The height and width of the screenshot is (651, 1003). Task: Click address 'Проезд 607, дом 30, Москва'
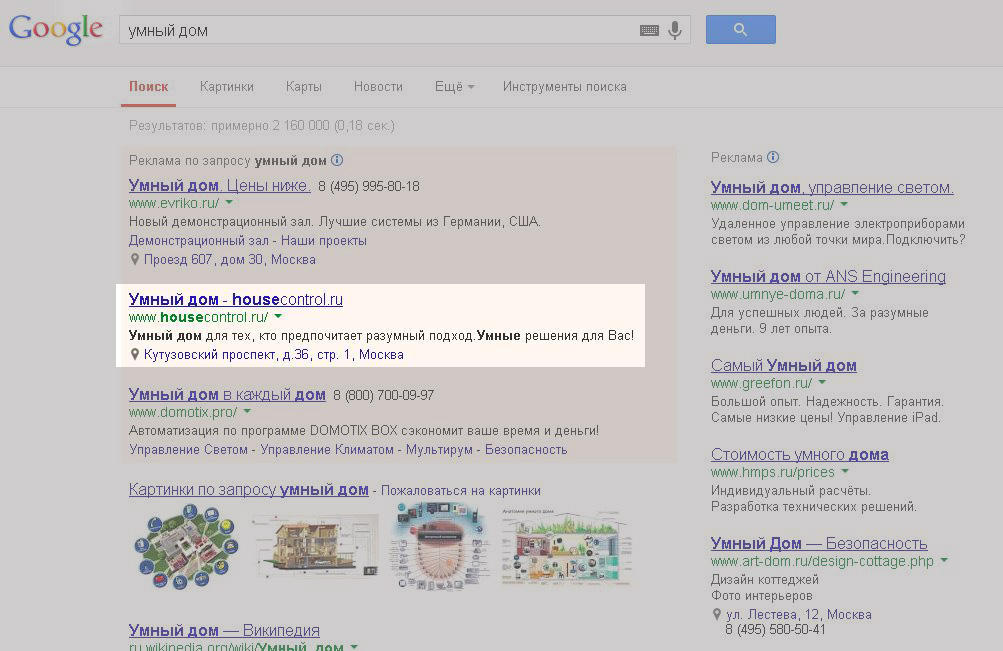230,259
